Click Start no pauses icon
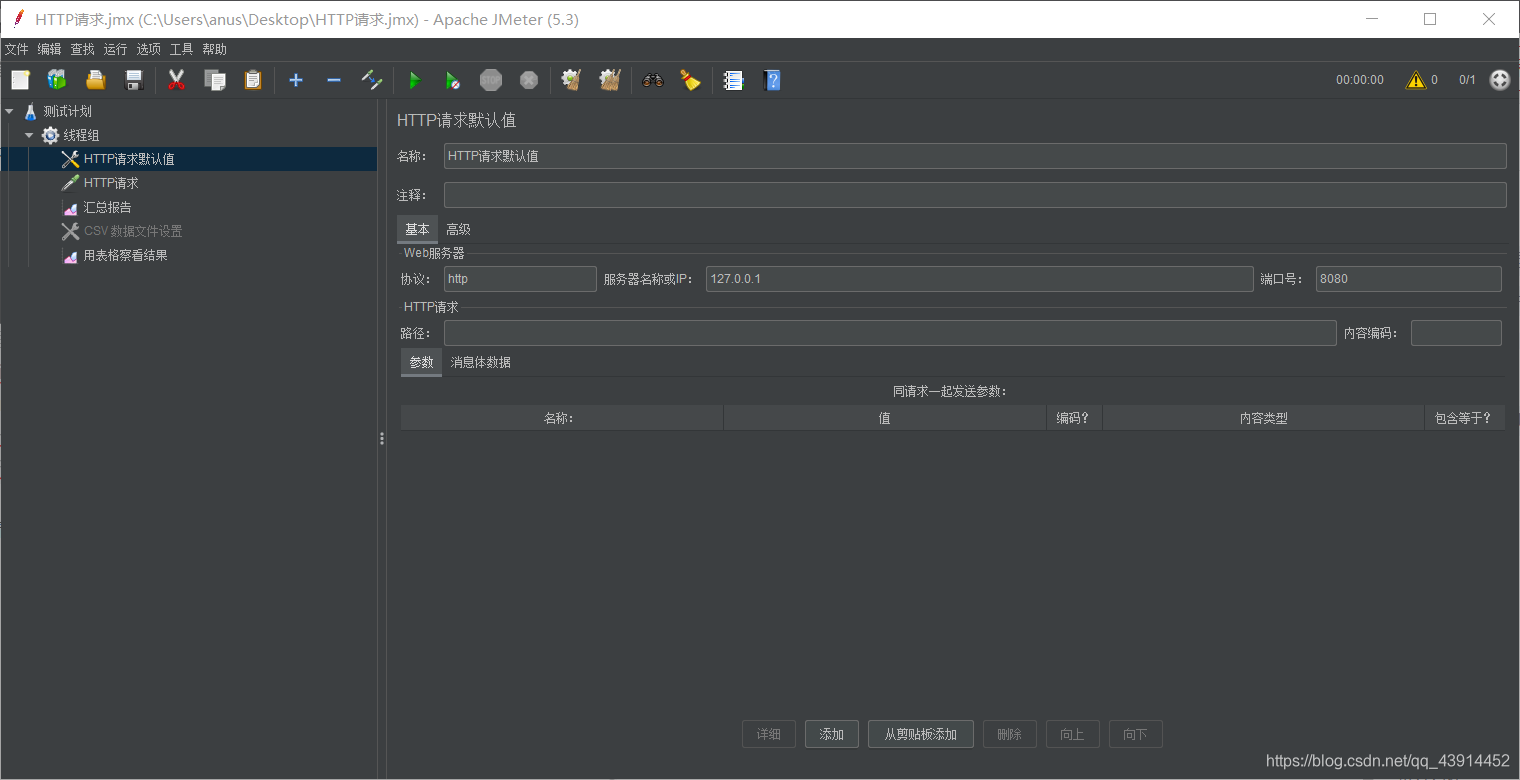Viewport: 1520px width, 780px height. pyautogui.click(x=453, y=80)
